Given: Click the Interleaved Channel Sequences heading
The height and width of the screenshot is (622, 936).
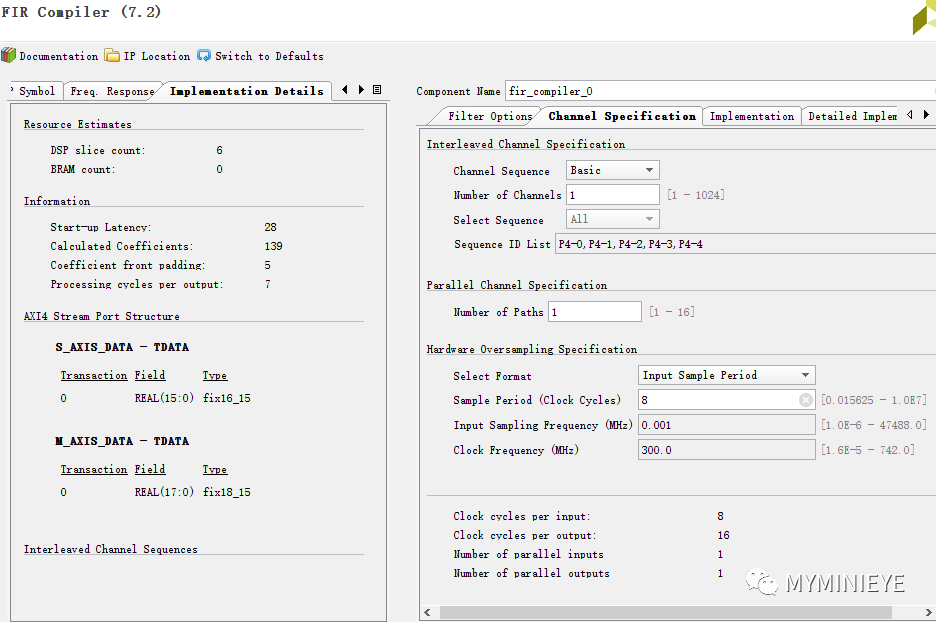Looking at the screenshot, I should [x=110, y=549].
